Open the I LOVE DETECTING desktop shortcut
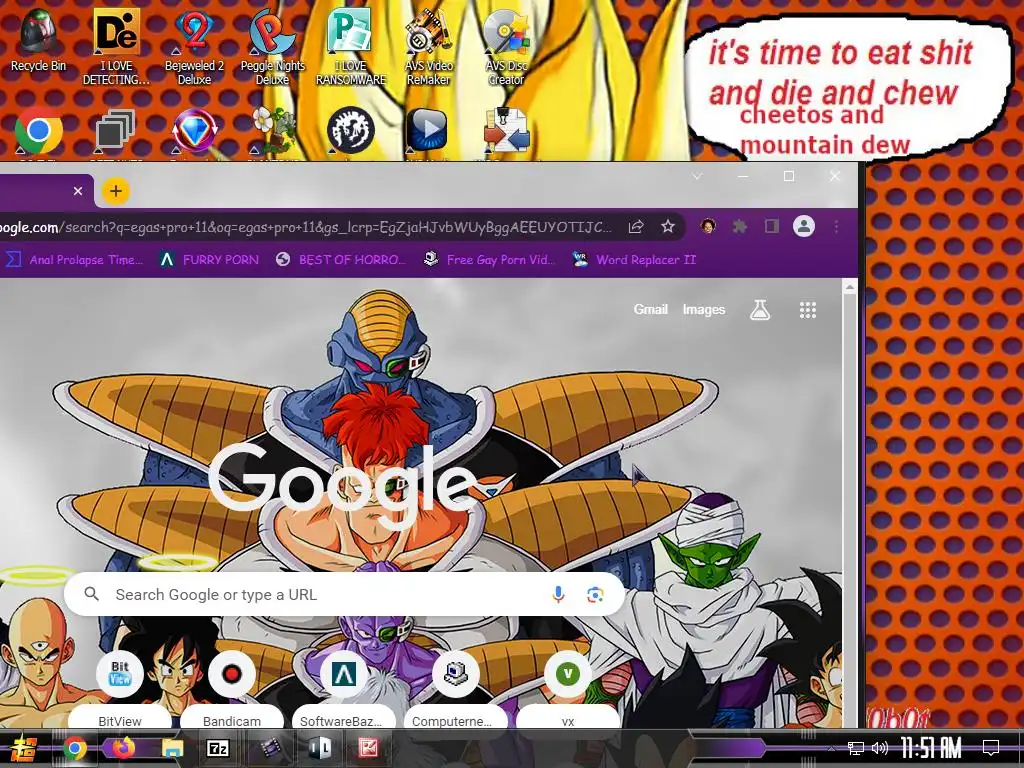 pos(116,46)
